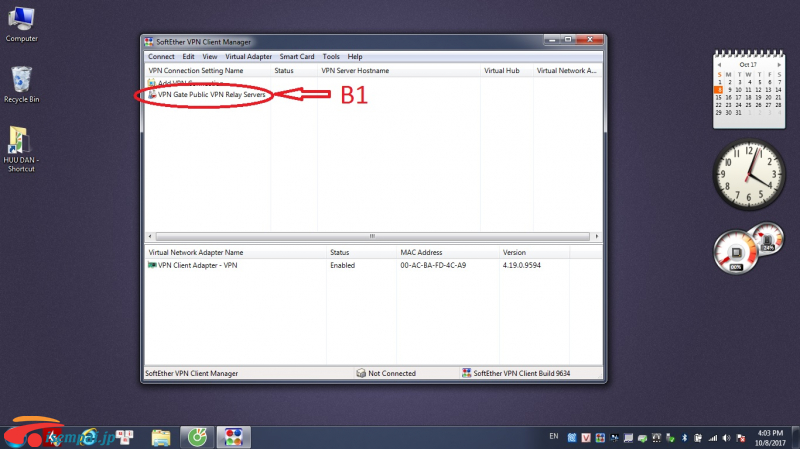Open the Edit menu
This screenshot has height=449, width=800.
point(188,57)
